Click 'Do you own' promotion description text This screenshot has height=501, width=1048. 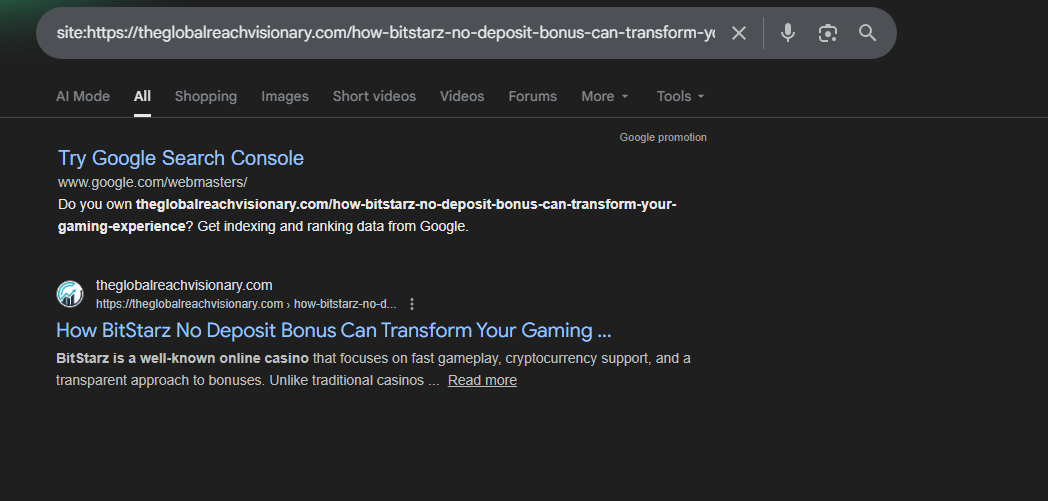(367, 215)
